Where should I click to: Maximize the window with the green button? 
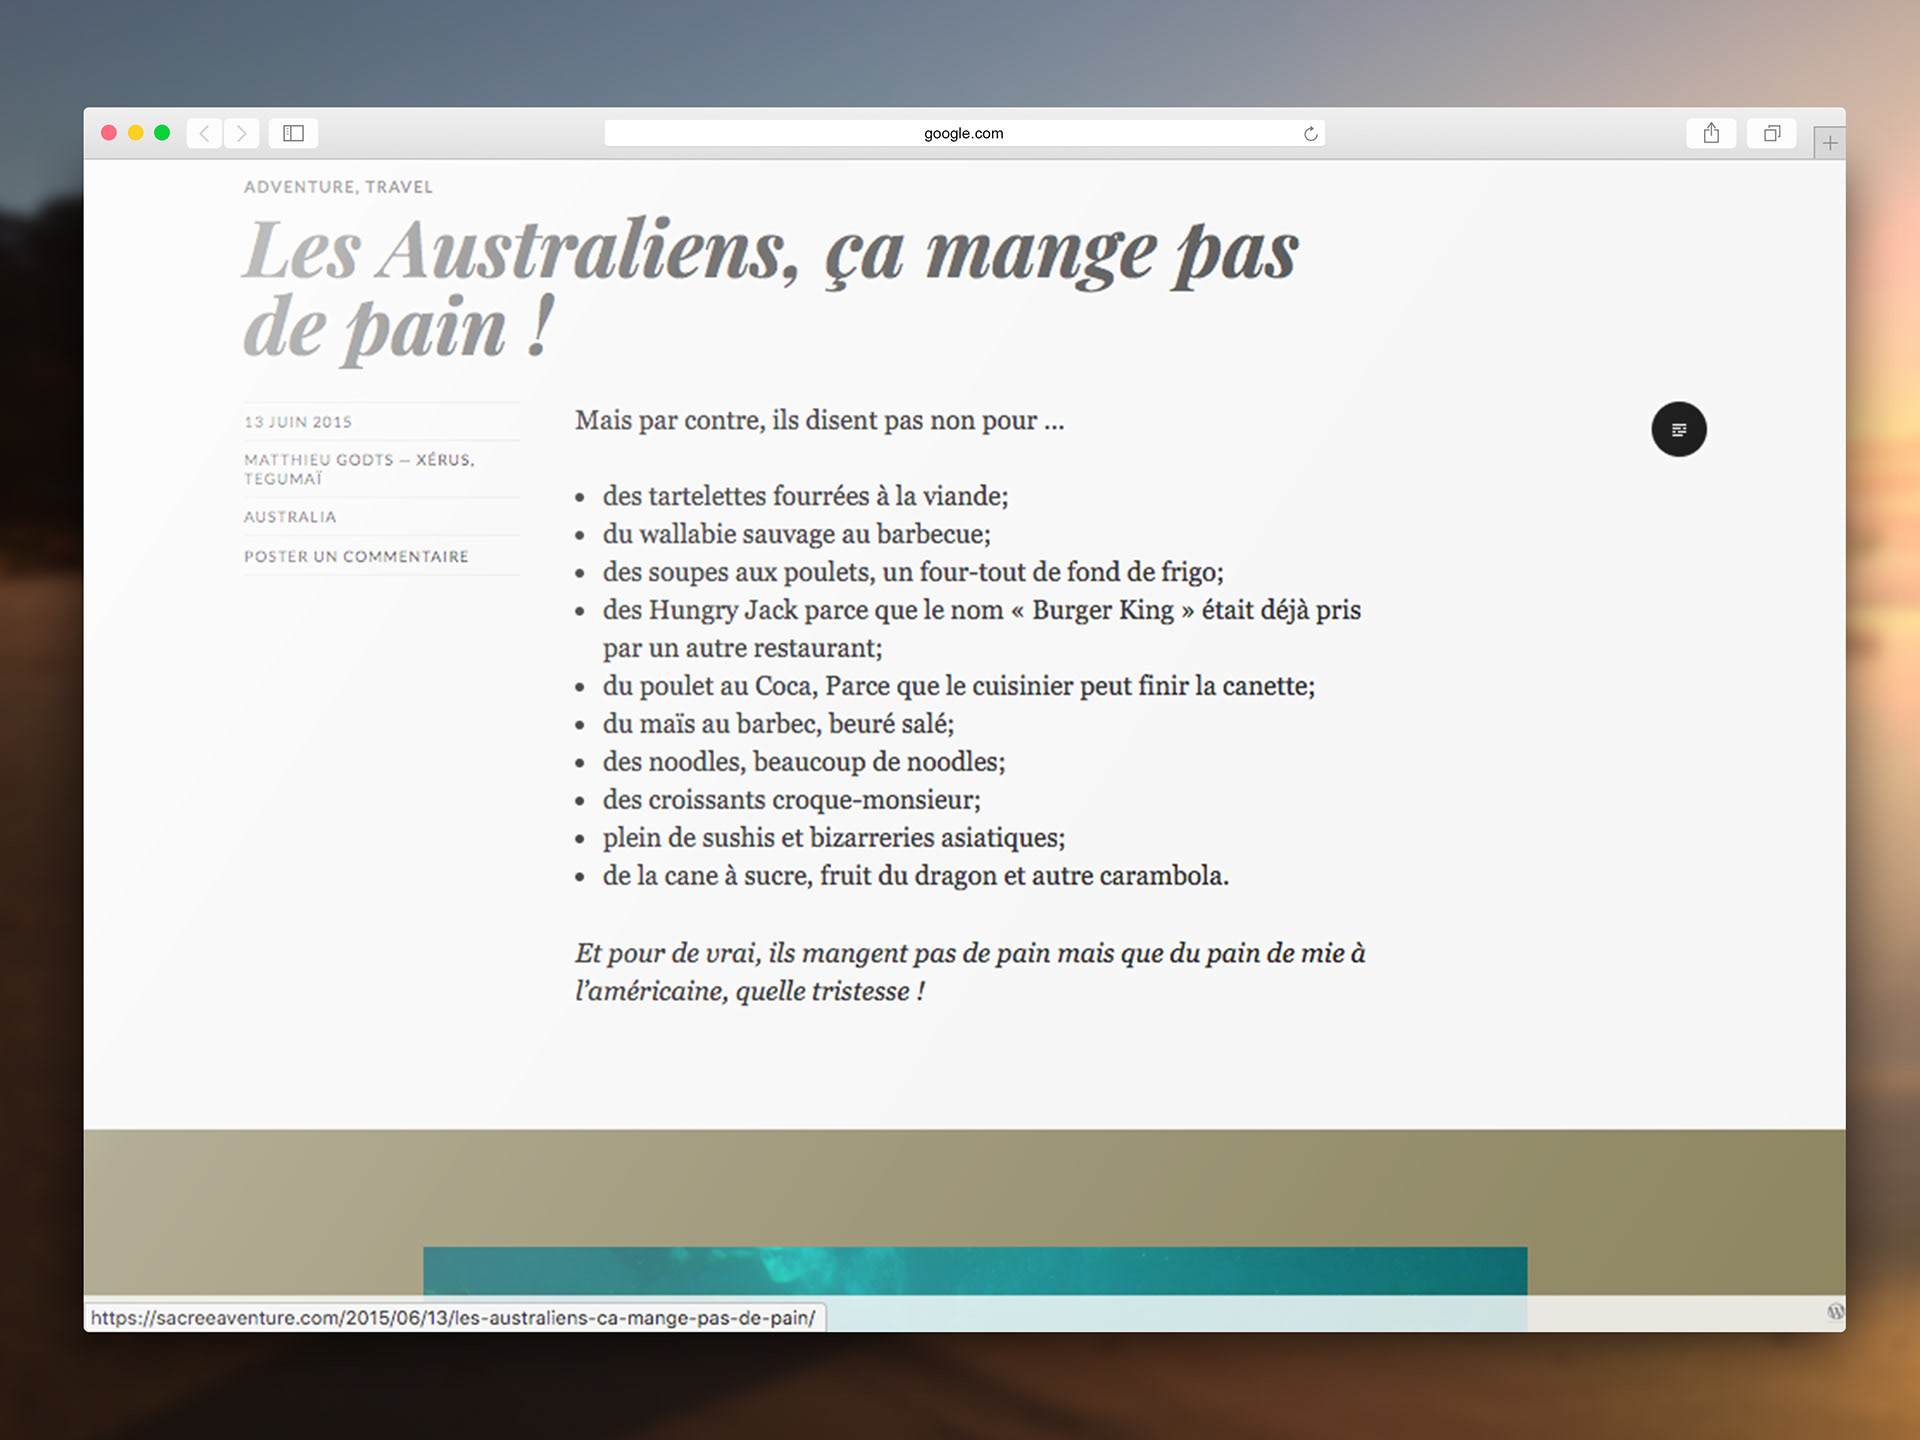(x=162, y=133)
